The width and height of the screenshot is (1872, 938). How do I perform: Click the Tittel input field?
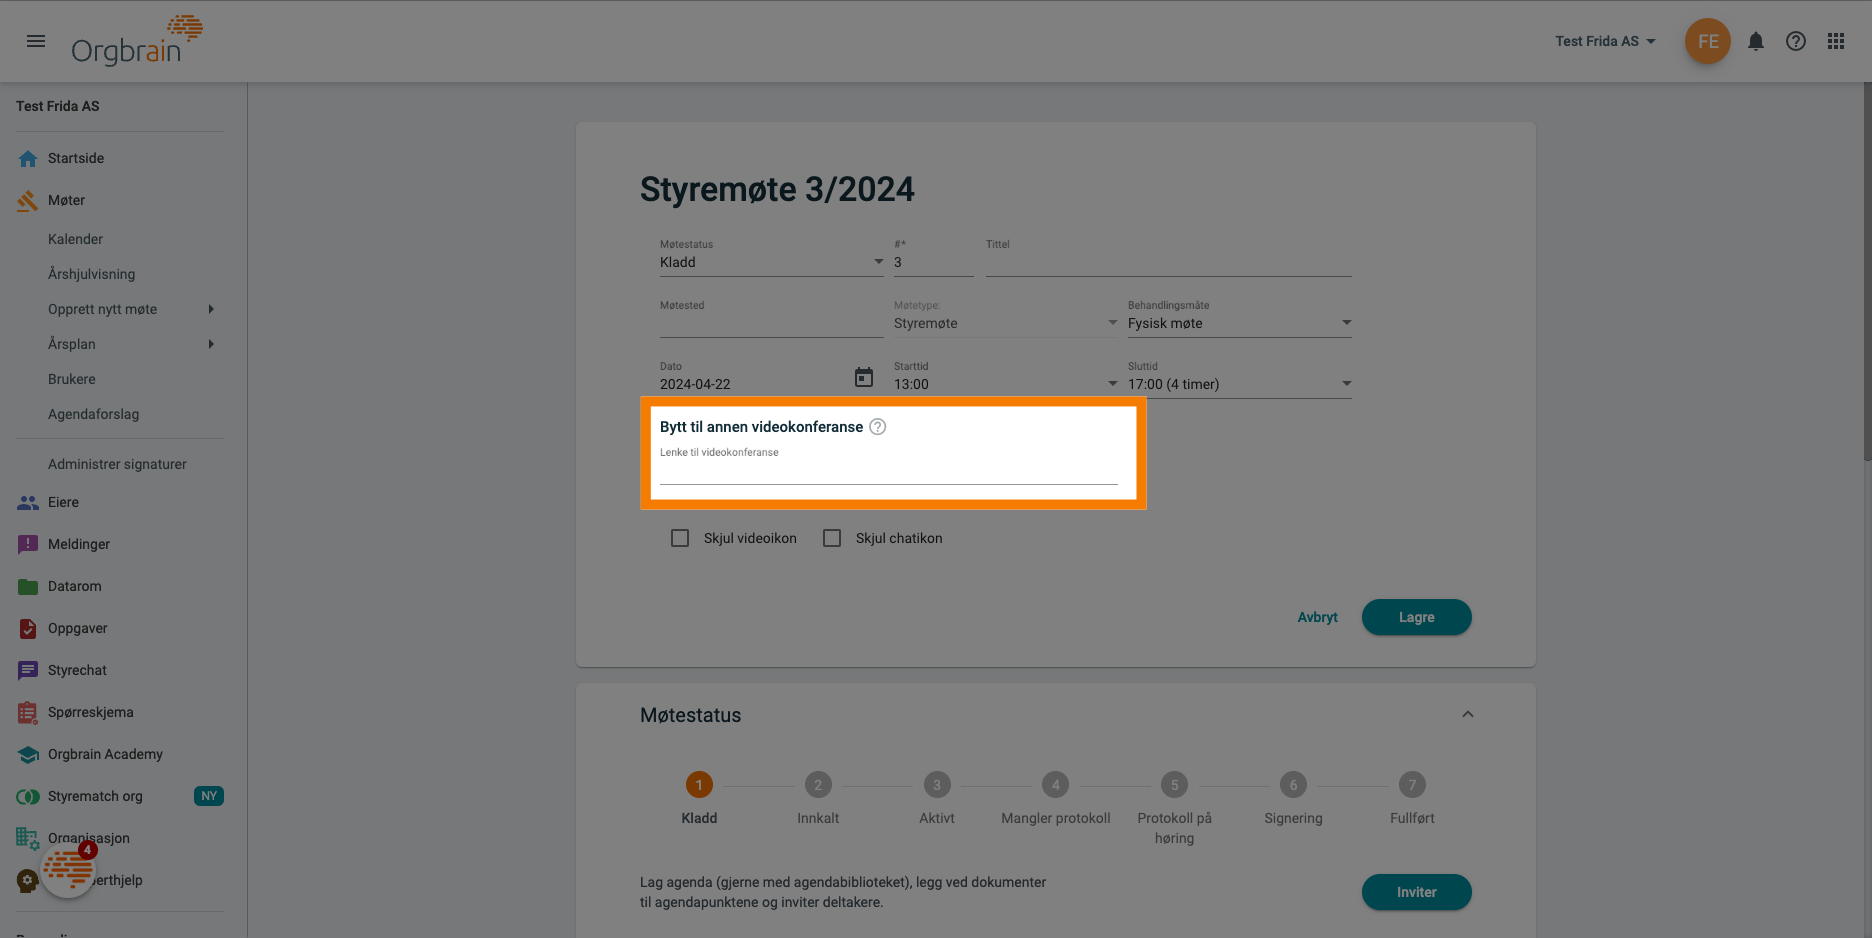pos(1168,263)
